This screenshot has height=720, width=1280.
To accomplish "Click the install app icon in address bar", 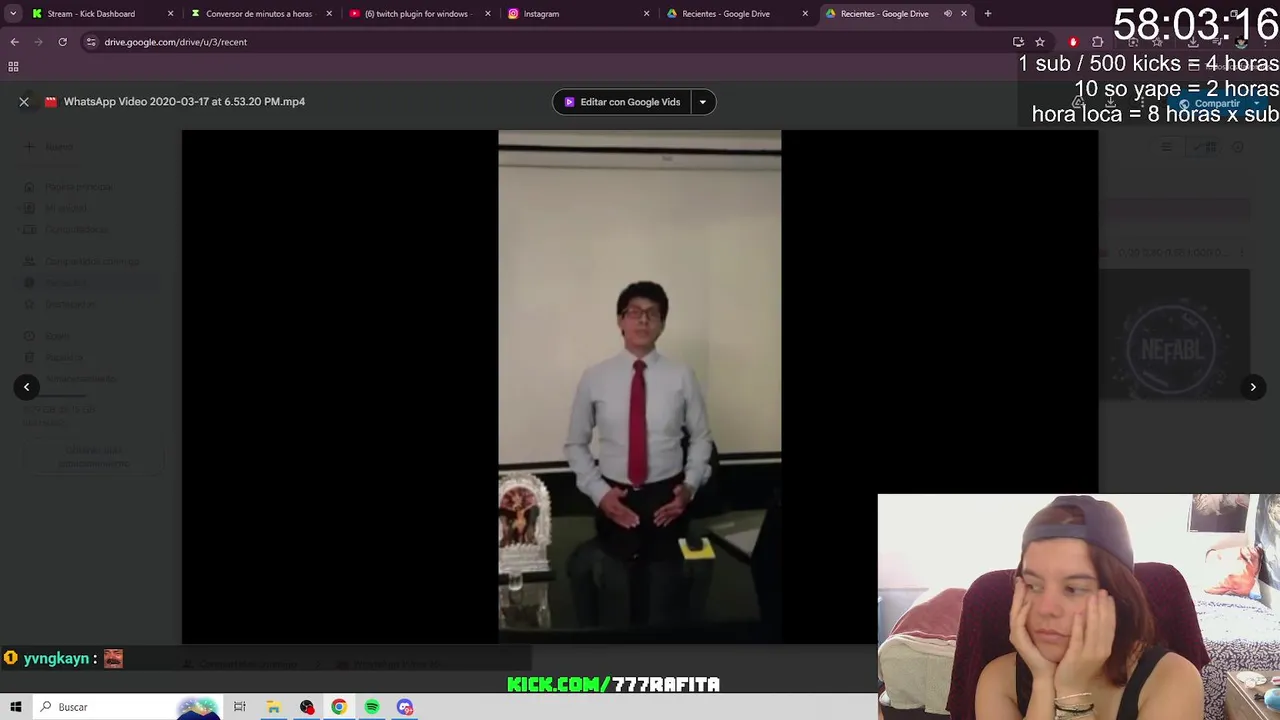I will point(1018,42).
